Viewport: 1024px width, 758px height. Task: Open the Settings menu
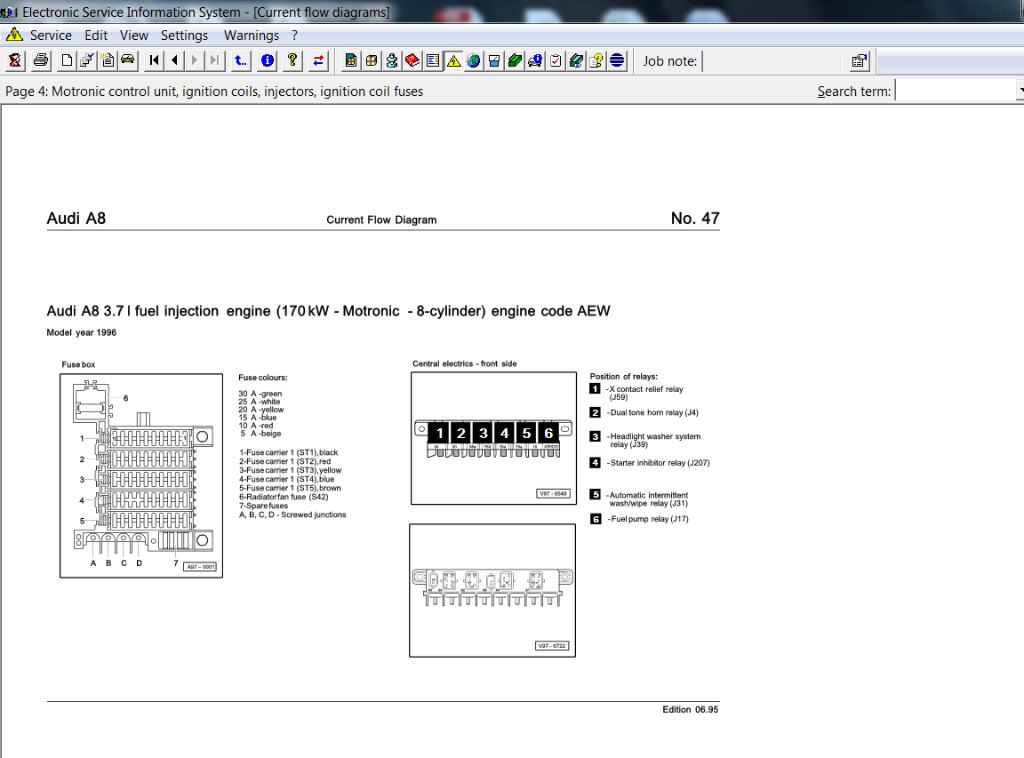[x=184, y=35]
